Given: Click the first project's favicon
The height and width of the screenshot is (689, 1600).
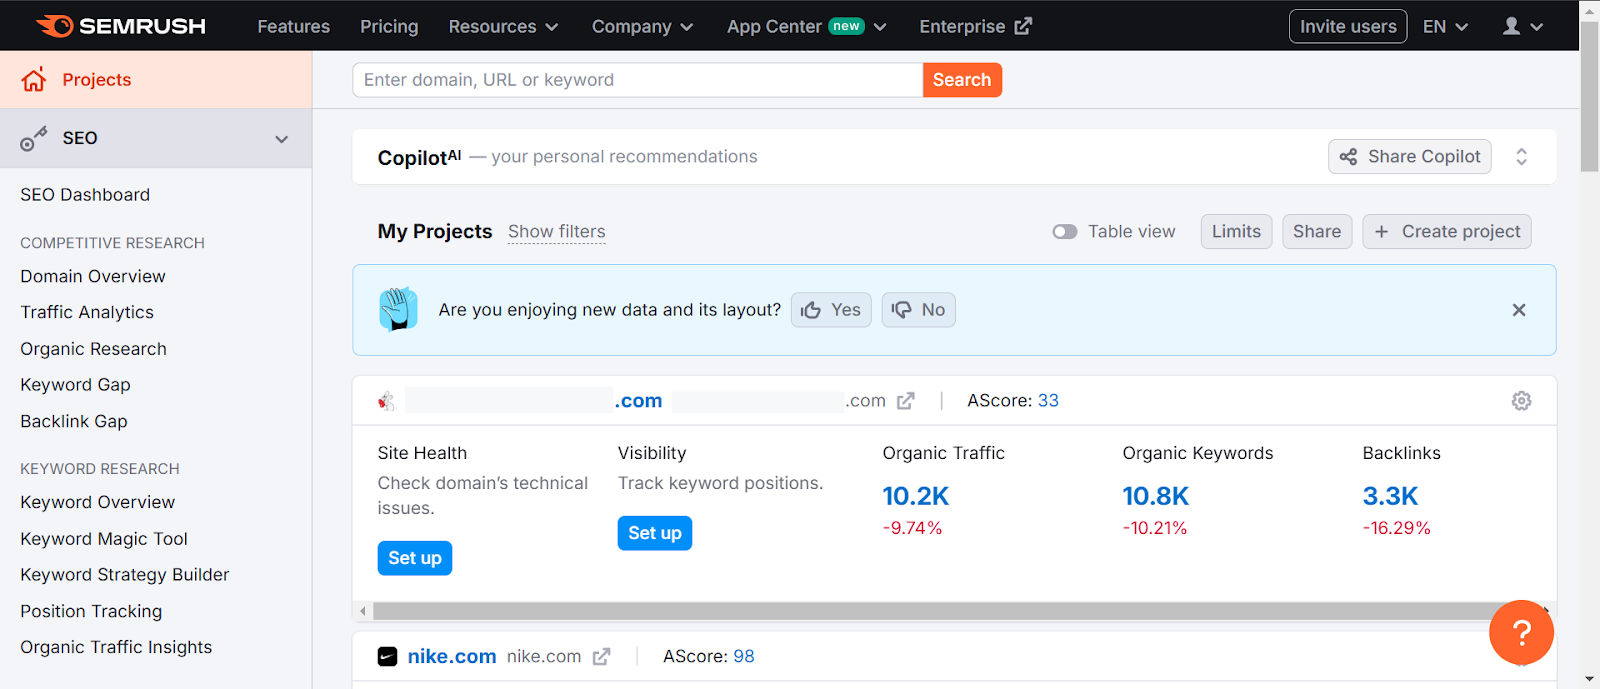Looking at the screenshot, I should [x=387, y=401].
